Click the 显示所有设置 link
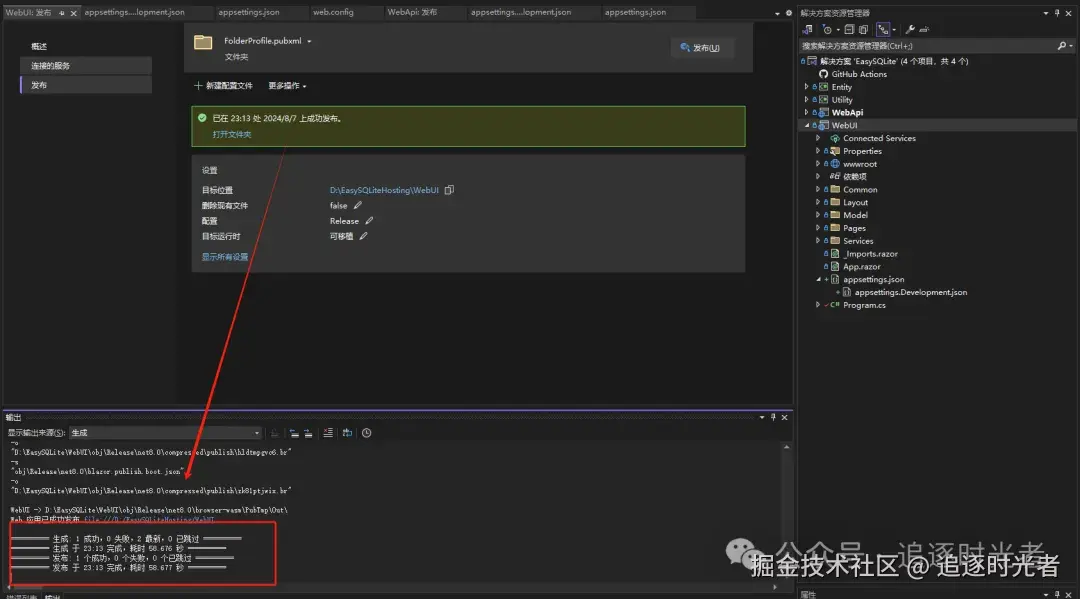Image resolution: width=1080 pixels, height=599 pixels. click(225, 257)
